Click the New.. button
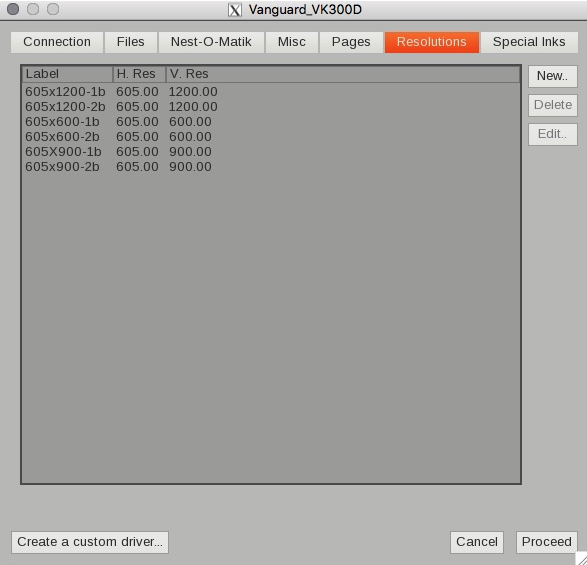Viewport: 587px width, 565px height. 553,76
